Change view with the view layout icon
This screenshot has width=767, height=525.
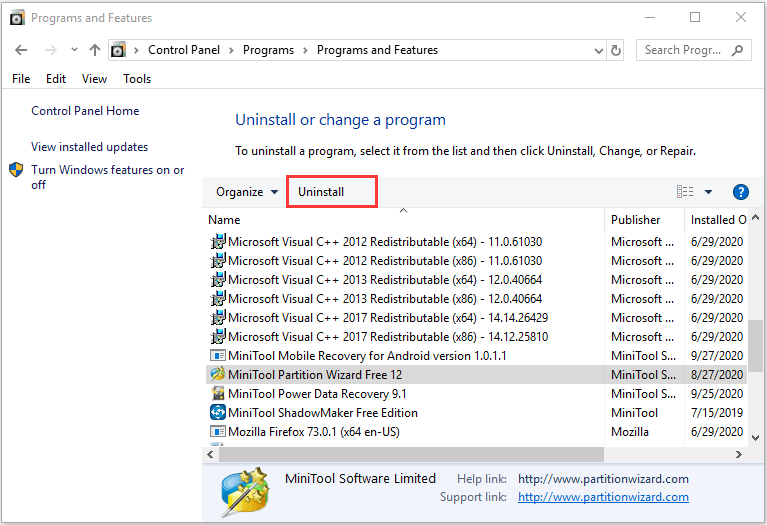point(685,191)
